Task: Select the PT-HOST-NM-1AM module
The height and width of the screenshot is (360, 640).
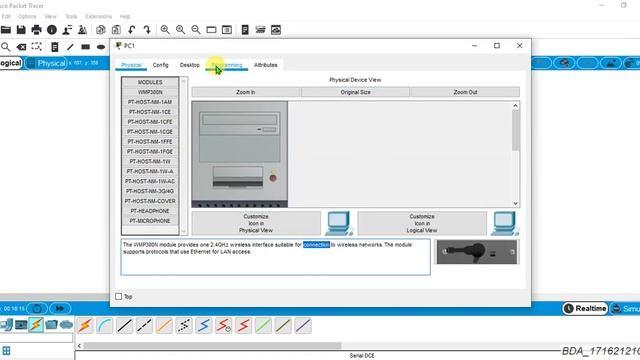Action: tap(150, 102)
